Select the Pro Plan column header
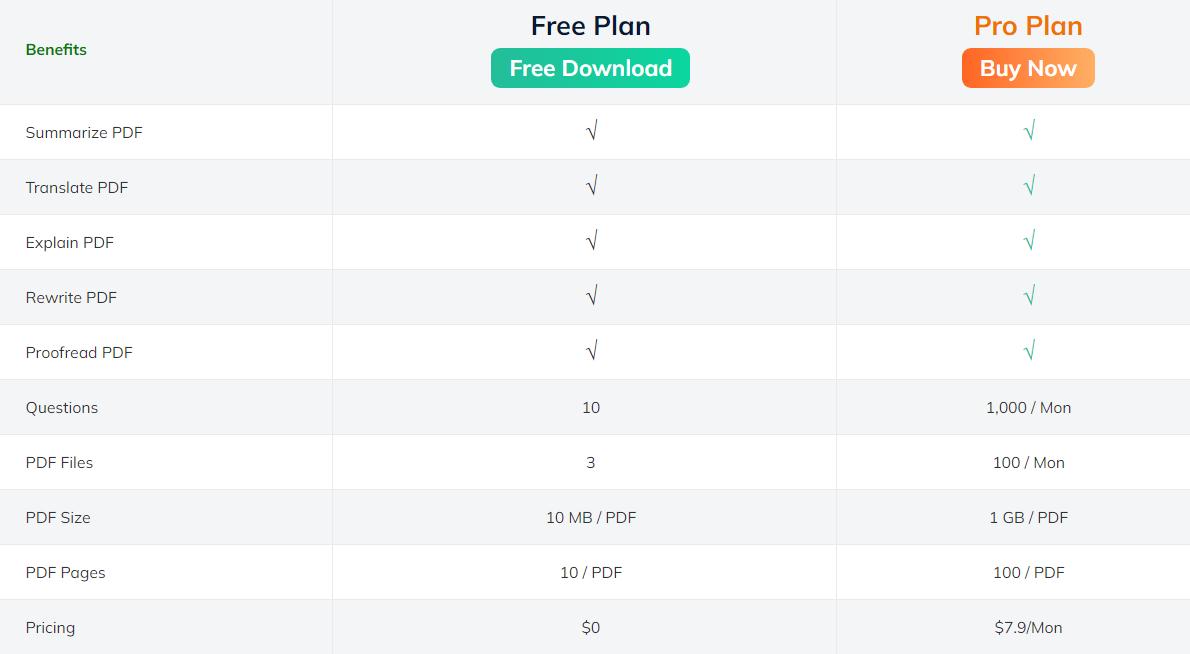The image size is (1190, 654). (1028, 25)
